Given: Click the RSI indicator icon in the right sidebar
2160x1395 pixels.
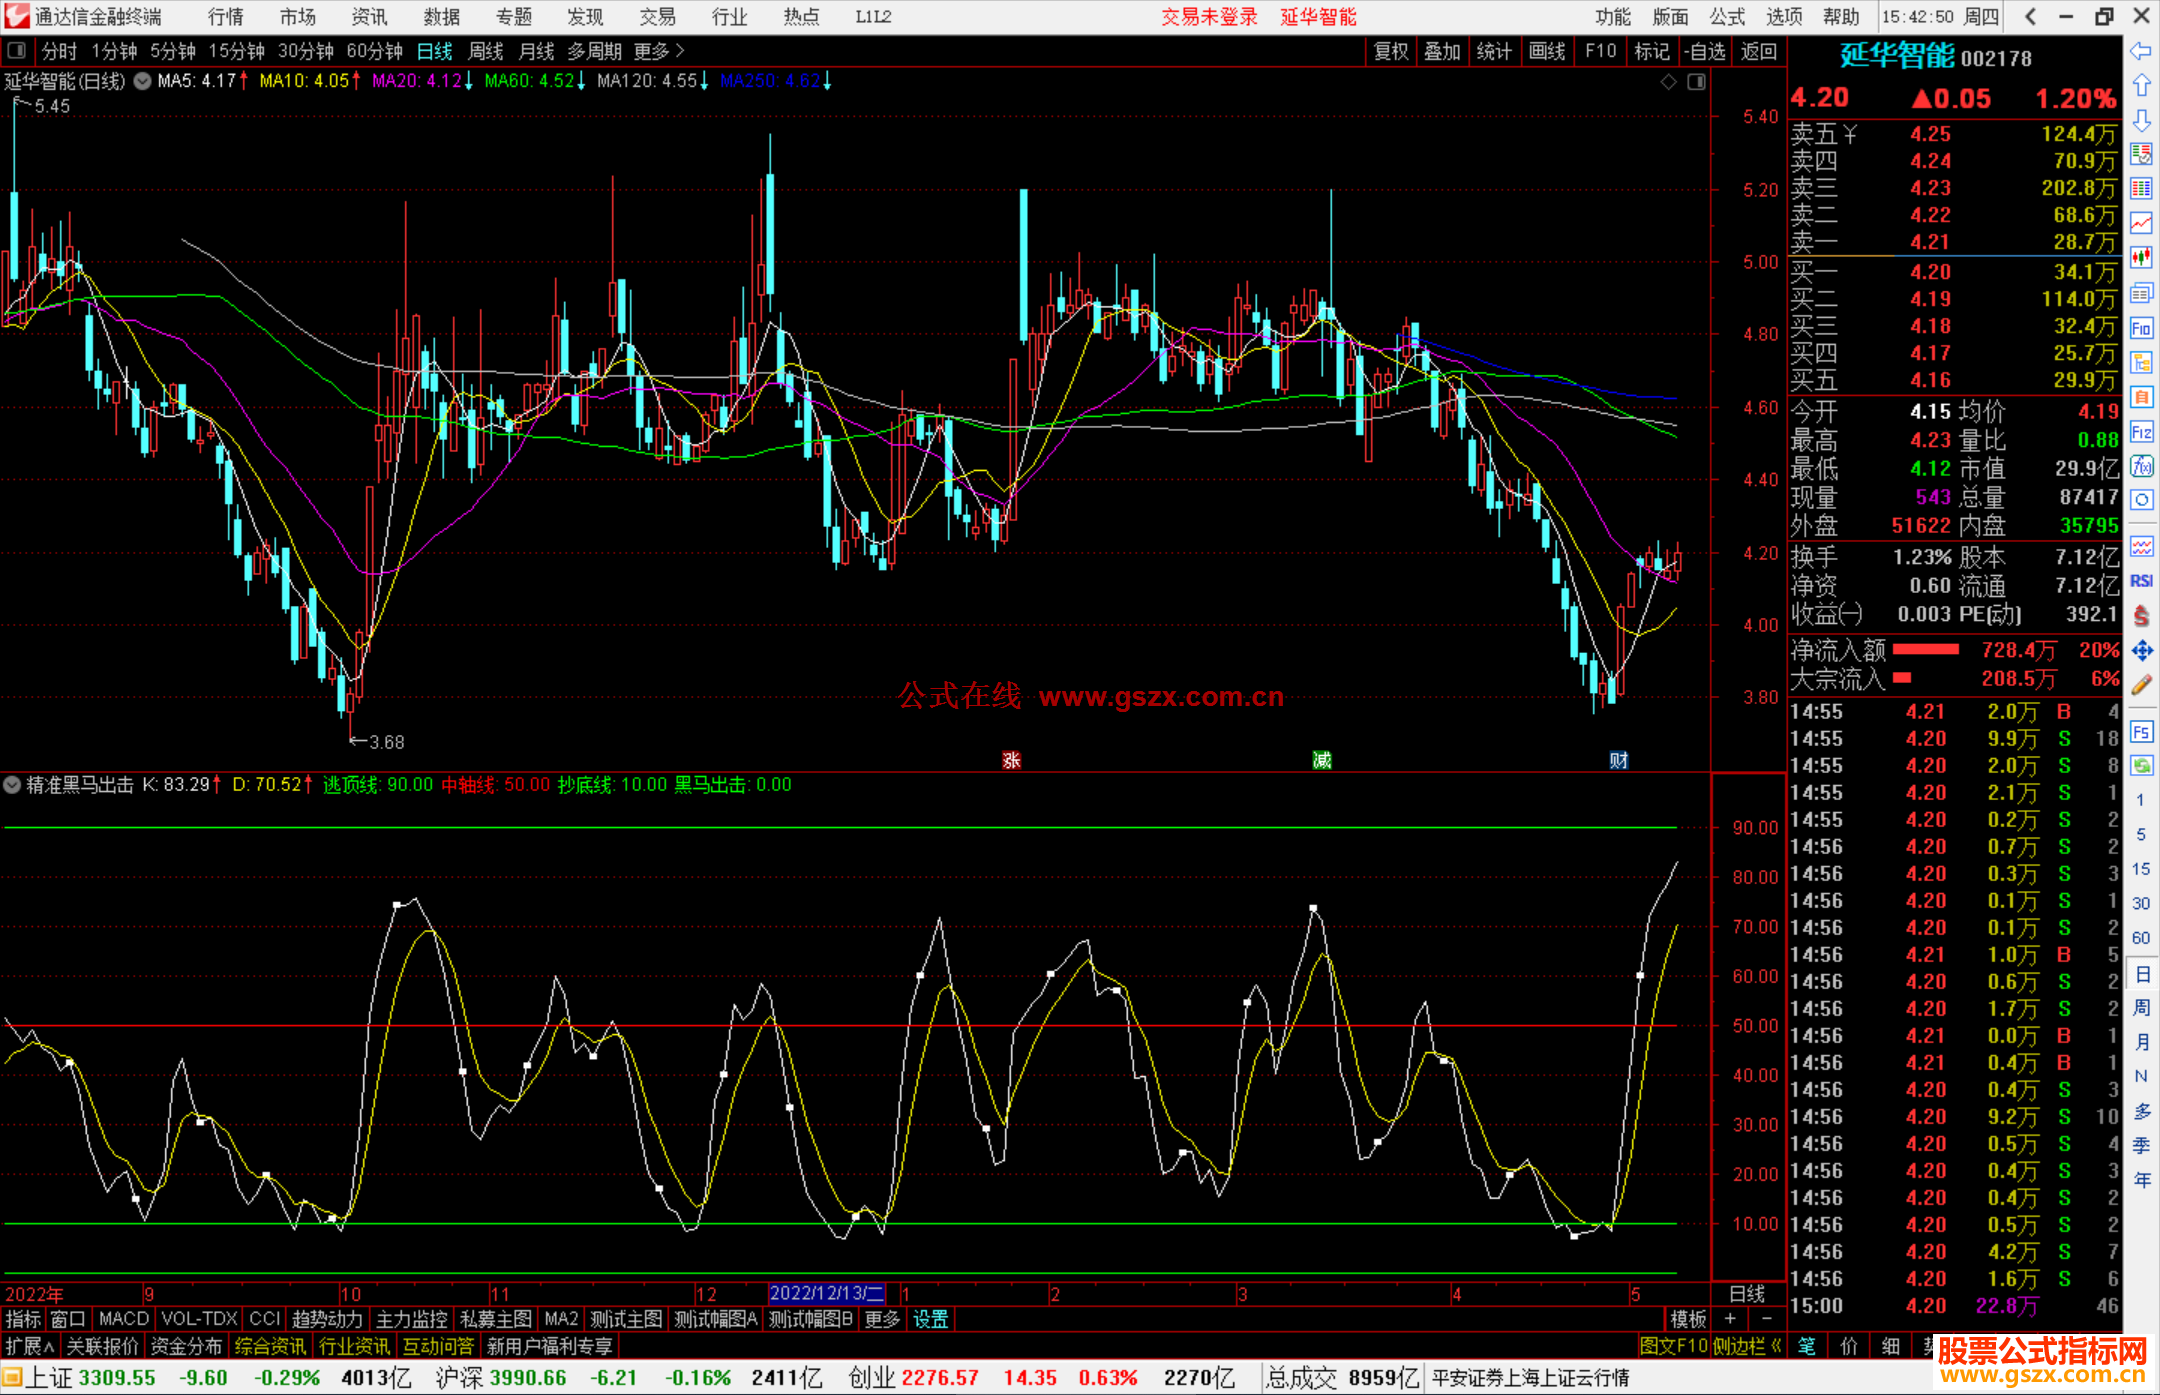Looking at the screenshot, I should pos(2141,581).
